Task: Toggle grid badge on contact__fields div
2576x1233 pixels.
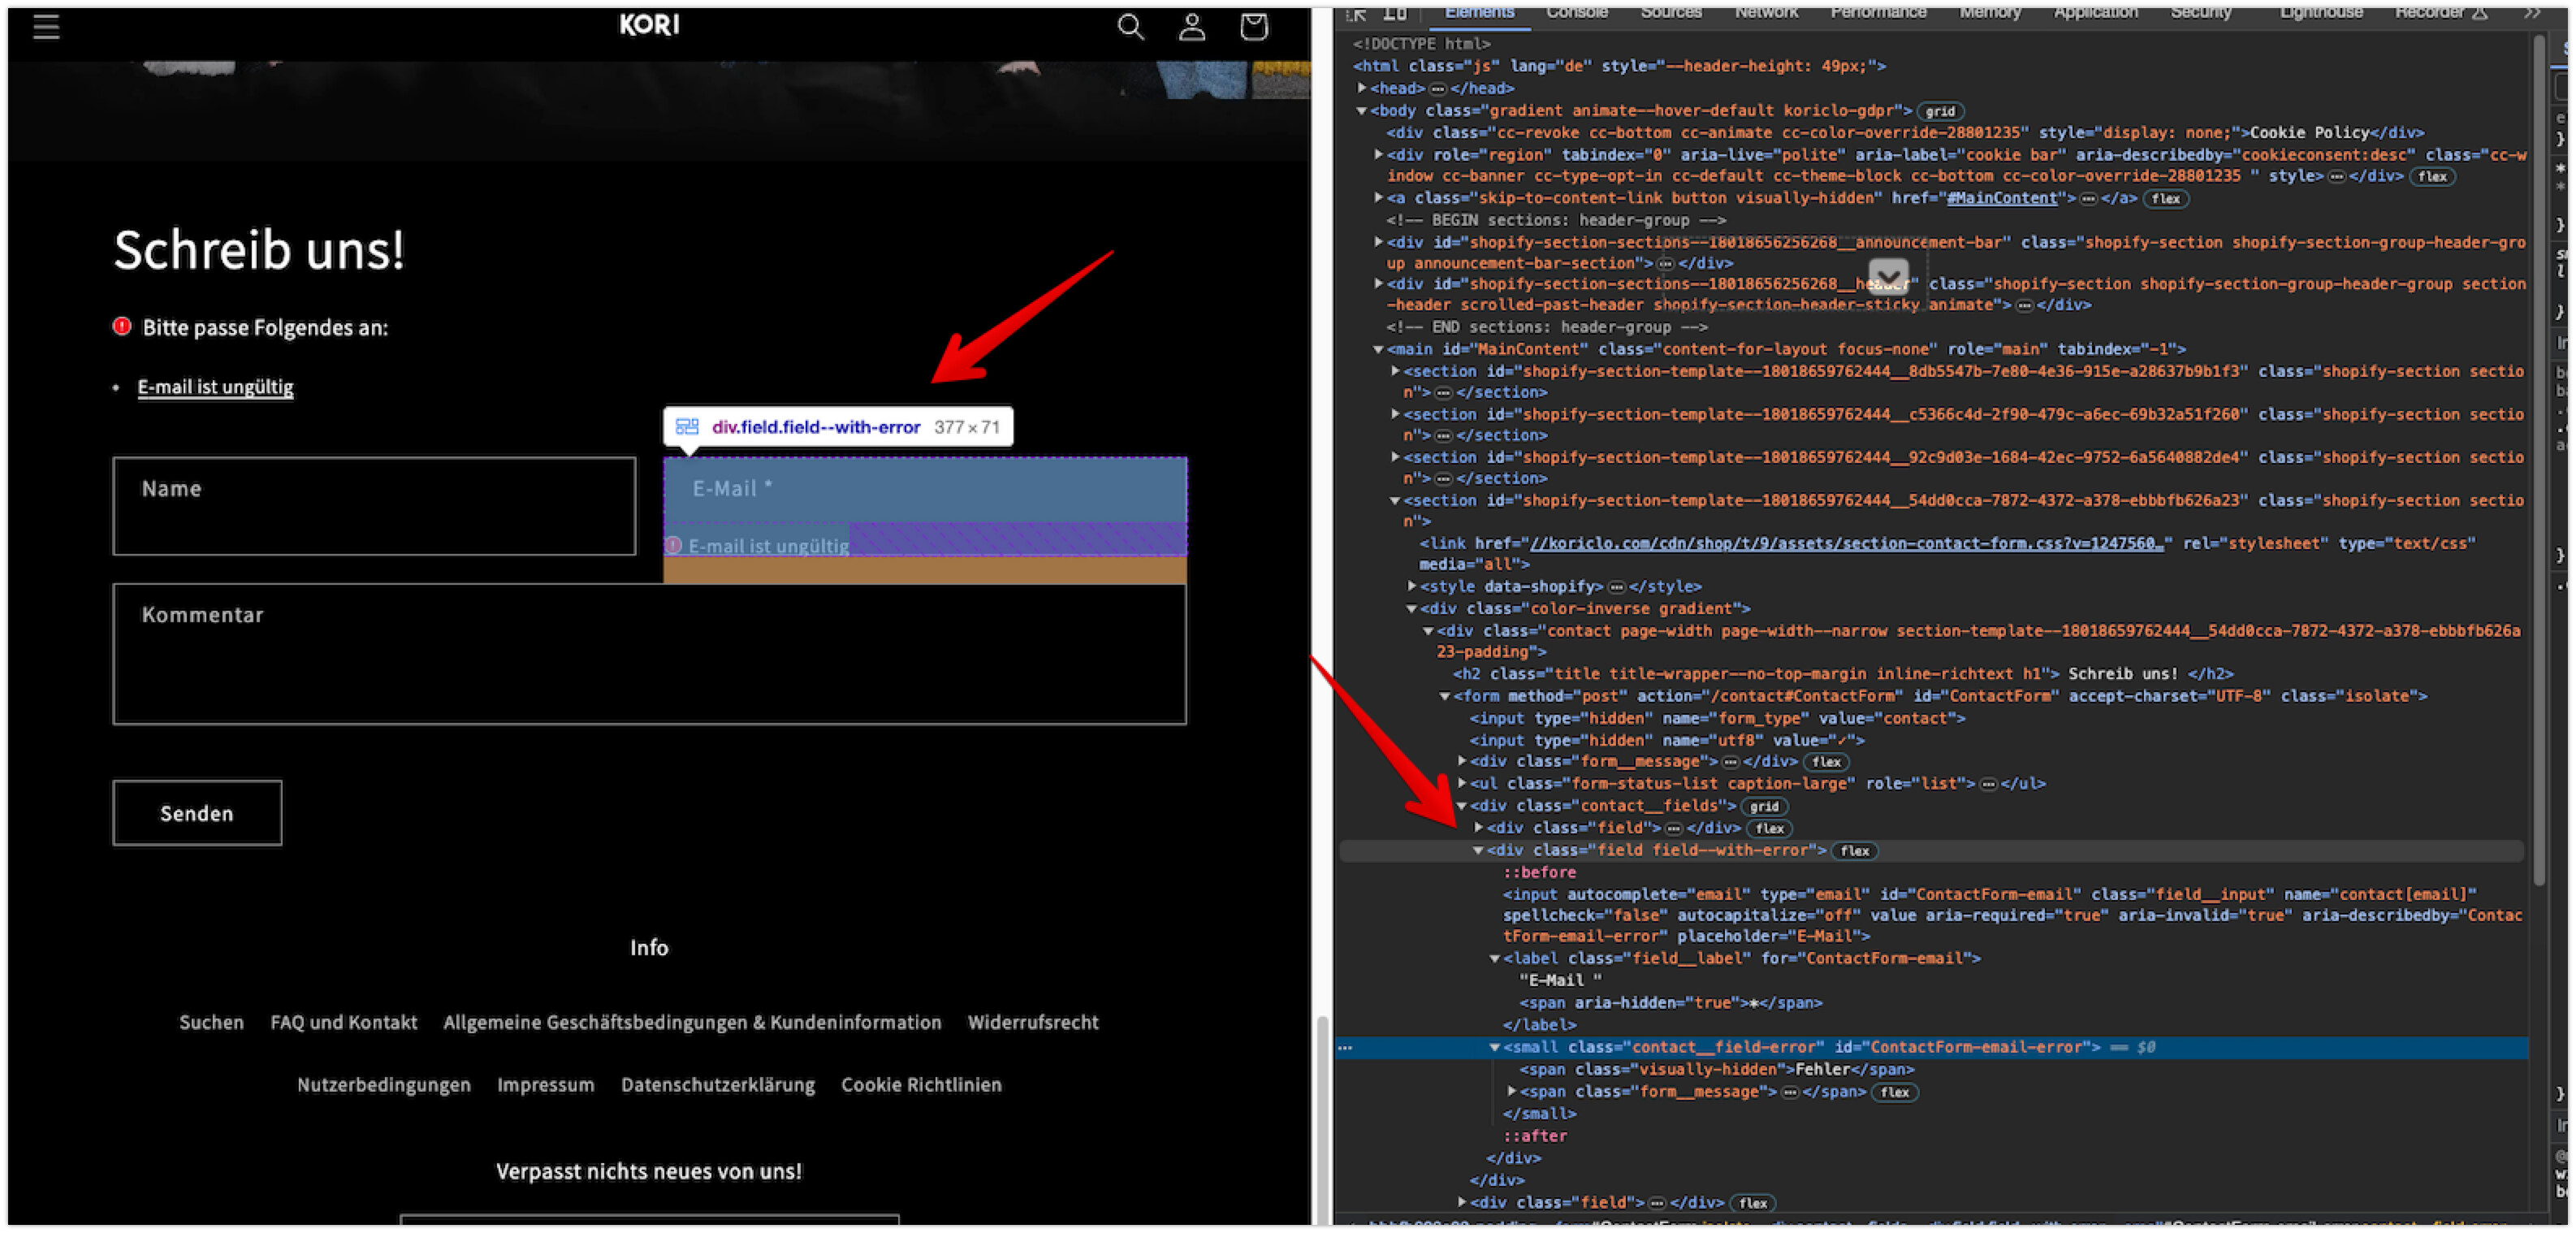Action: tap(1764, 807)
